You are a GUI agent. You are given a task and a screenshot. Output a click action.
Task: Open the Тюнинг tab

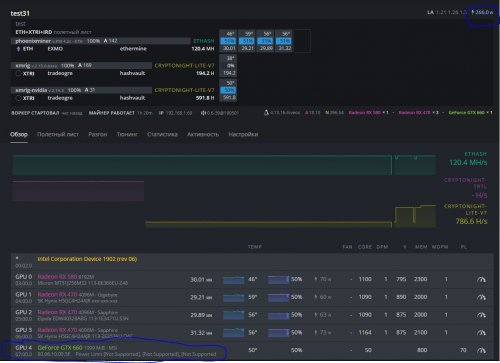click(x=127, y=134)
